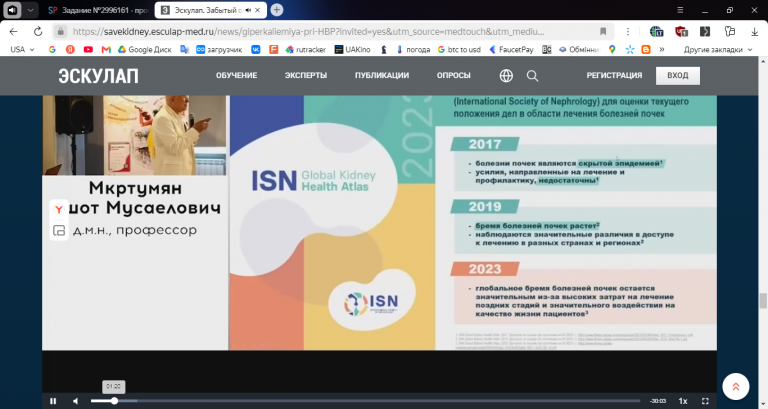Open the translator bookmark icon
The image size is (768, 409).
pyautogui.click(x=184, y=49)
